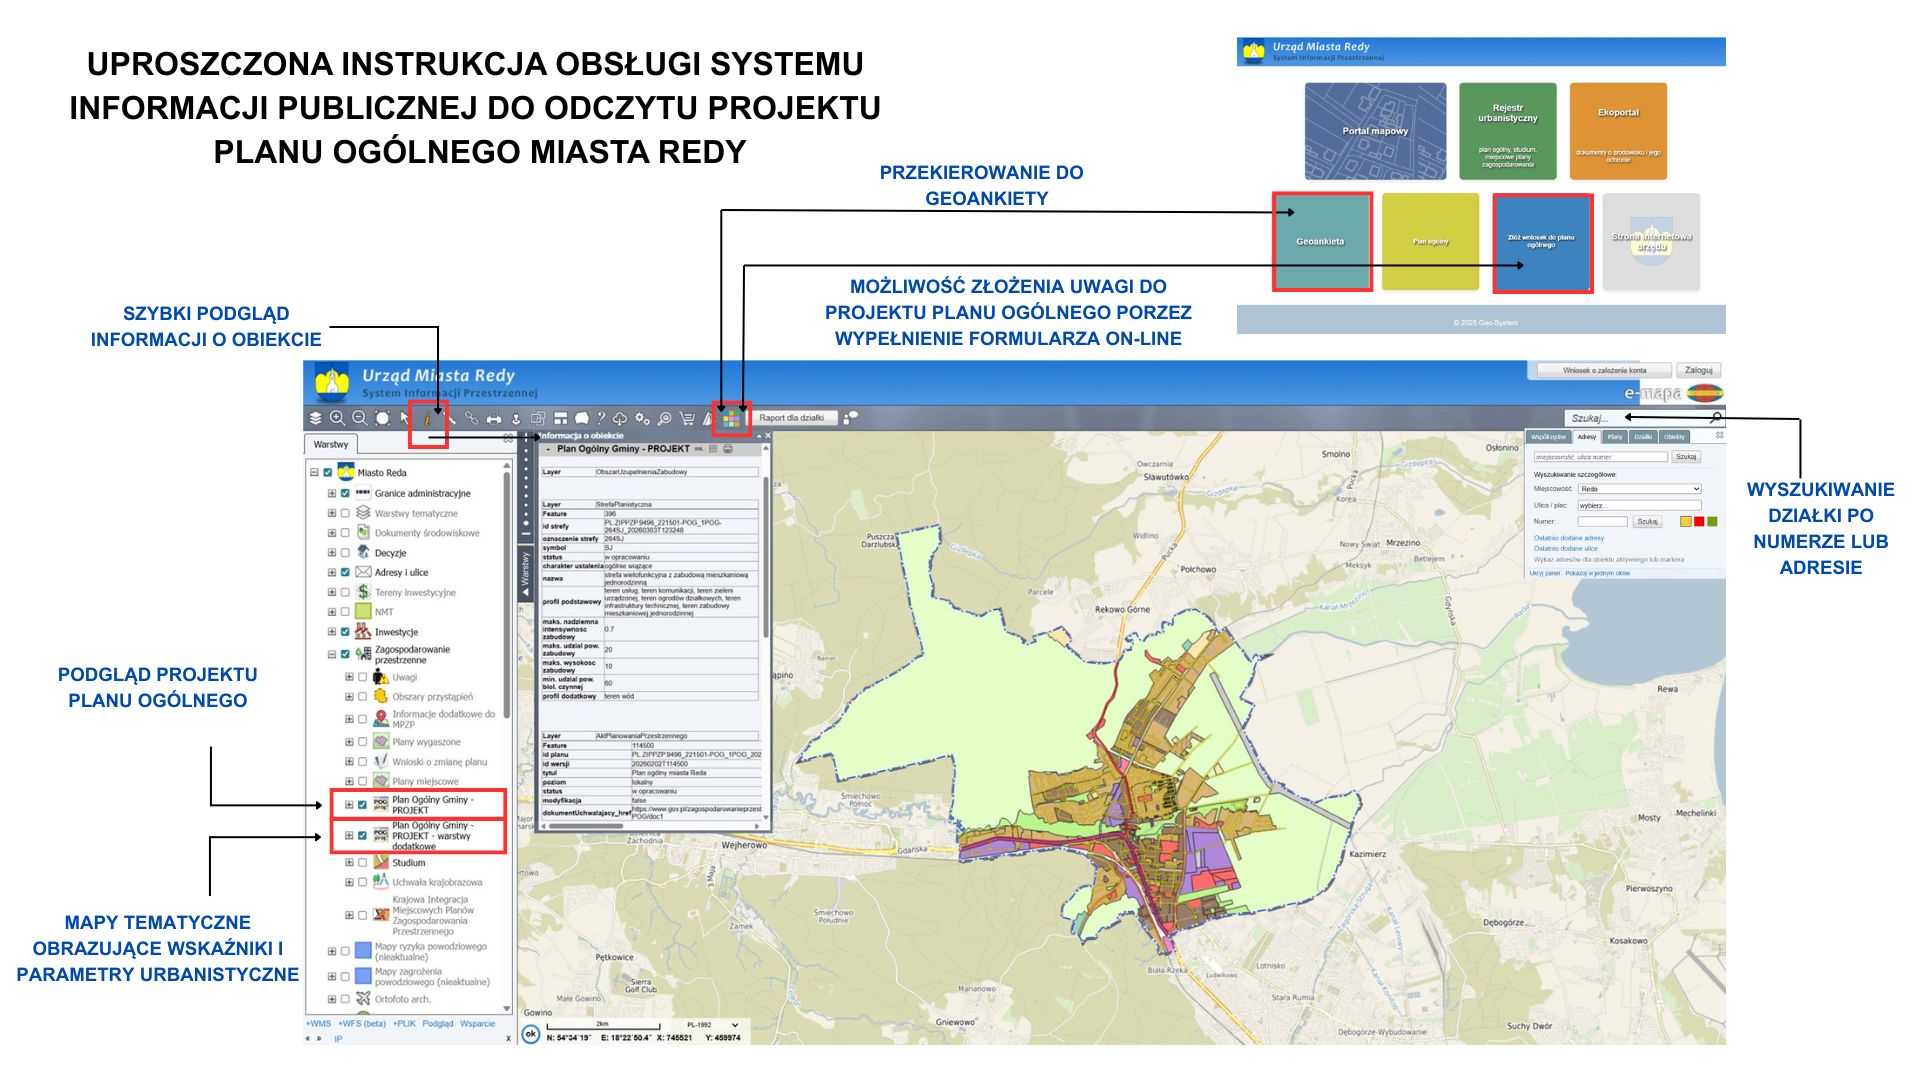Click the Reda coat of arms header logo
The width and height of the screenshot is (1920, 1080).
click(x=332, y=383)
